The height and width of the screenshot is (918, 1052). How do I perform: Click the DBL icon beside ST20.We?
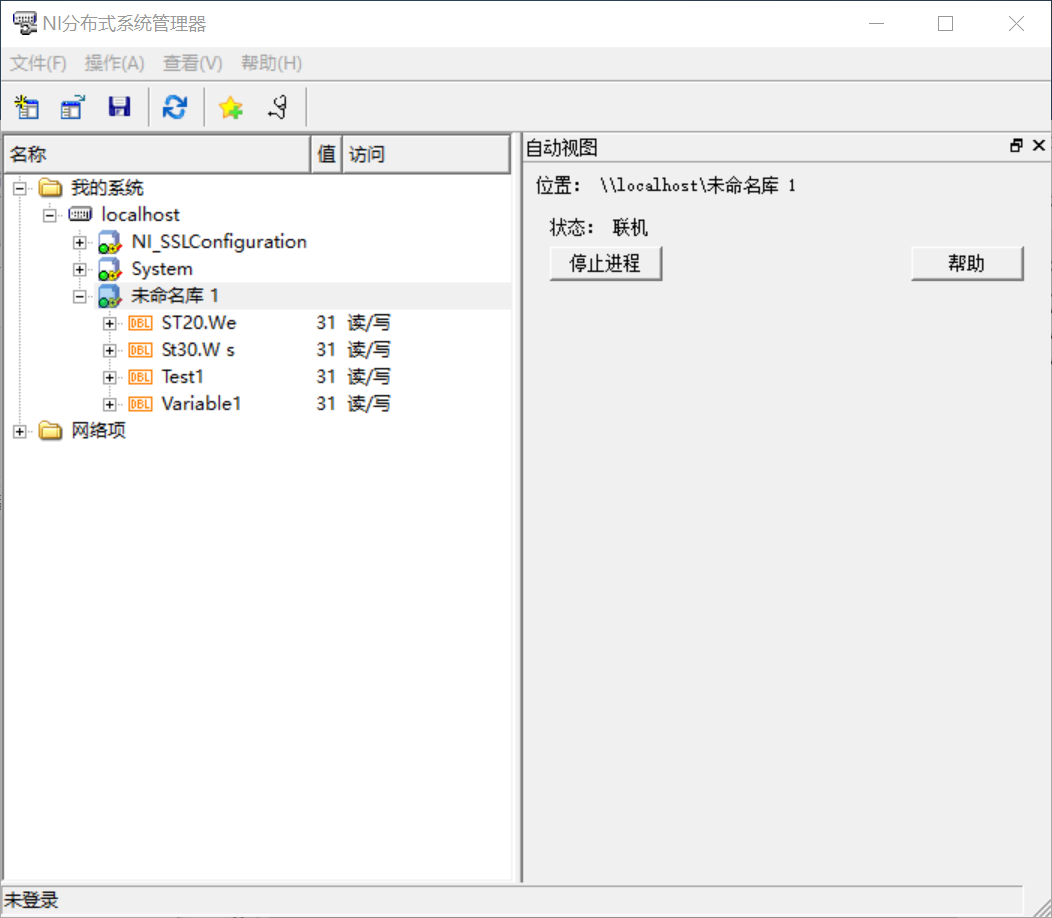tap(140, 323)
